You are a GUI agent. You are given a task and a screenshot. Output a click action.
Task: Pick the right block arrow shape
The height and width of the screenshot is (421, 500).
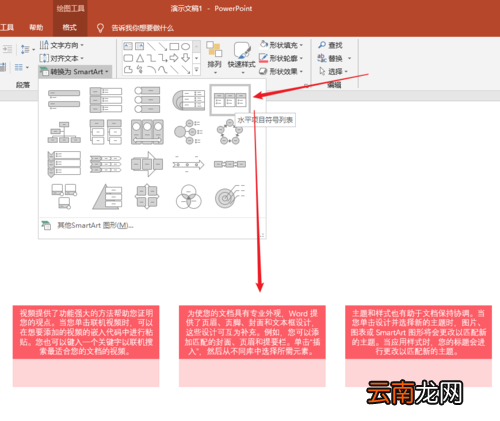[174, 58]
